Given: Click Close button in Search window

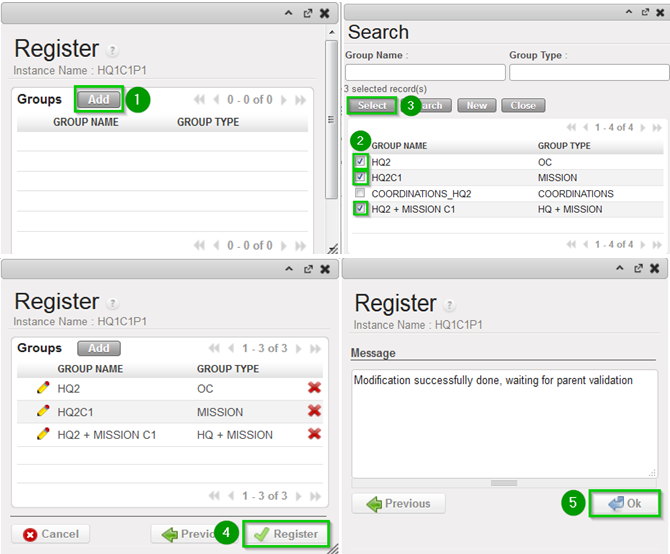Looking at the screenshot, I should (523, 106).
